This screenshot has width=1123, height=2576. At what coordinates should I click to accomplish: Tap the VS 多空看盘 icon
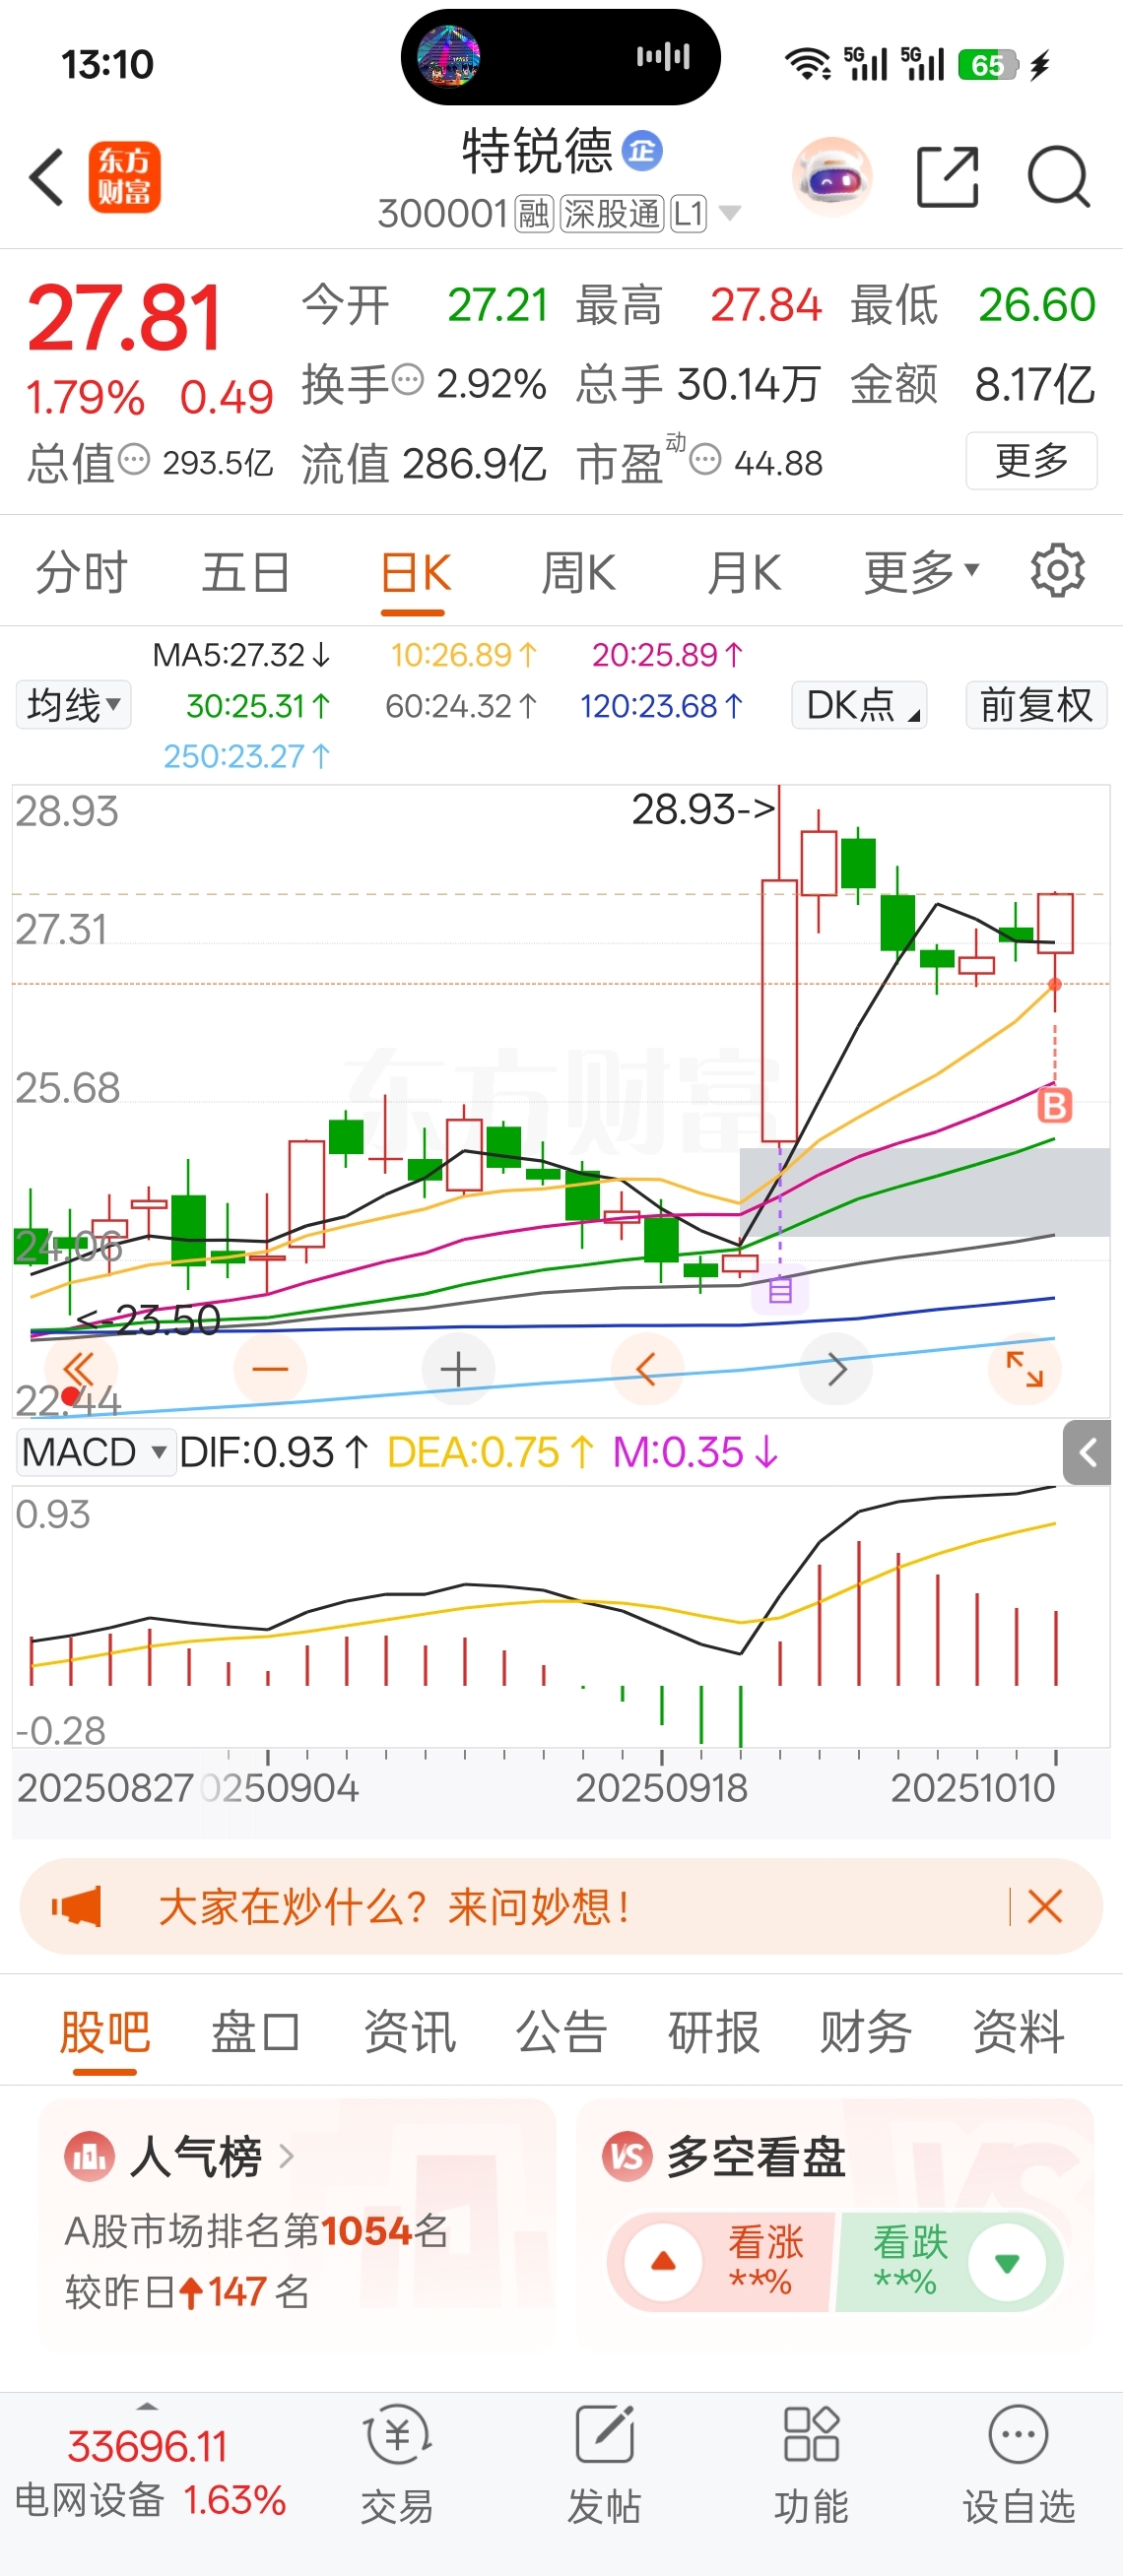coord(627,2156)
